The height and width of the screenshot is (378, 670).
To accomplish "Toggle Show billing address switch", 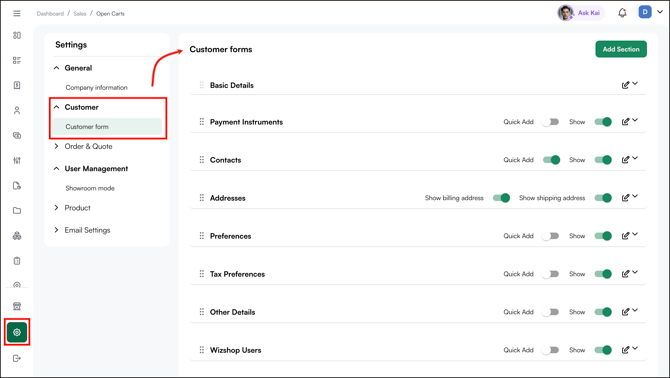I will coord(501,198).
